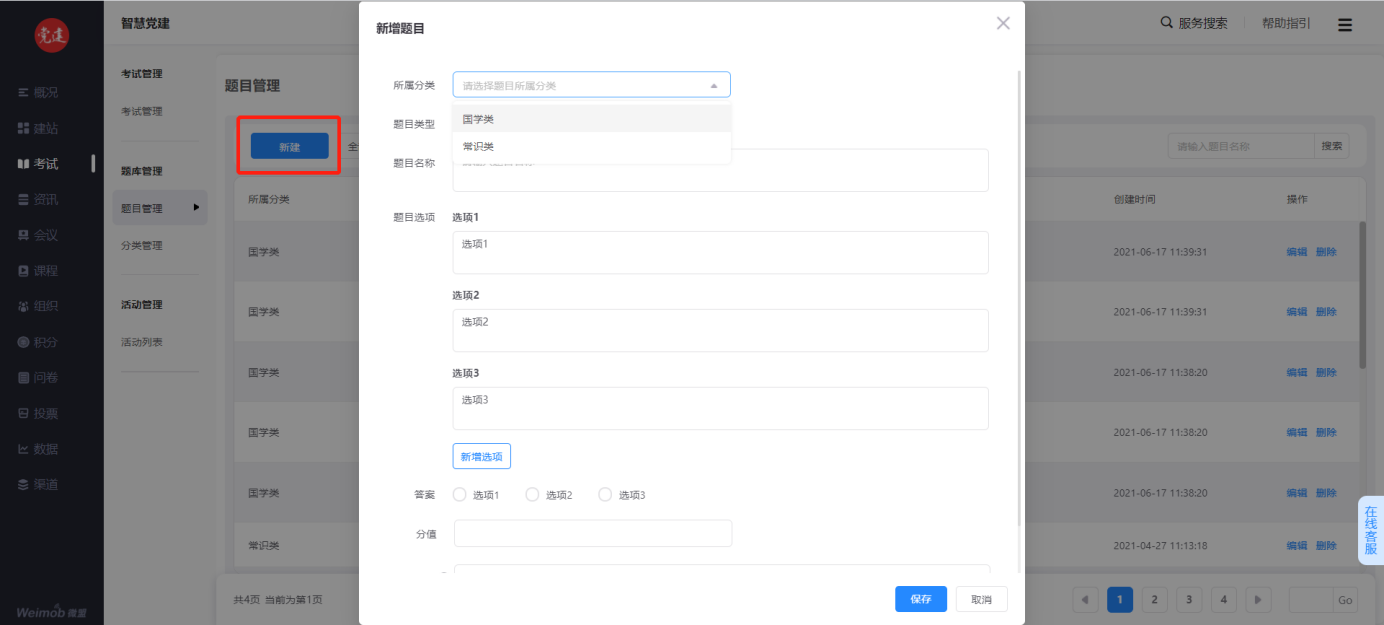This screenshot has width=1384, height=625.
Task: Select 选项2 as the answer
Action: coord(532,494)
